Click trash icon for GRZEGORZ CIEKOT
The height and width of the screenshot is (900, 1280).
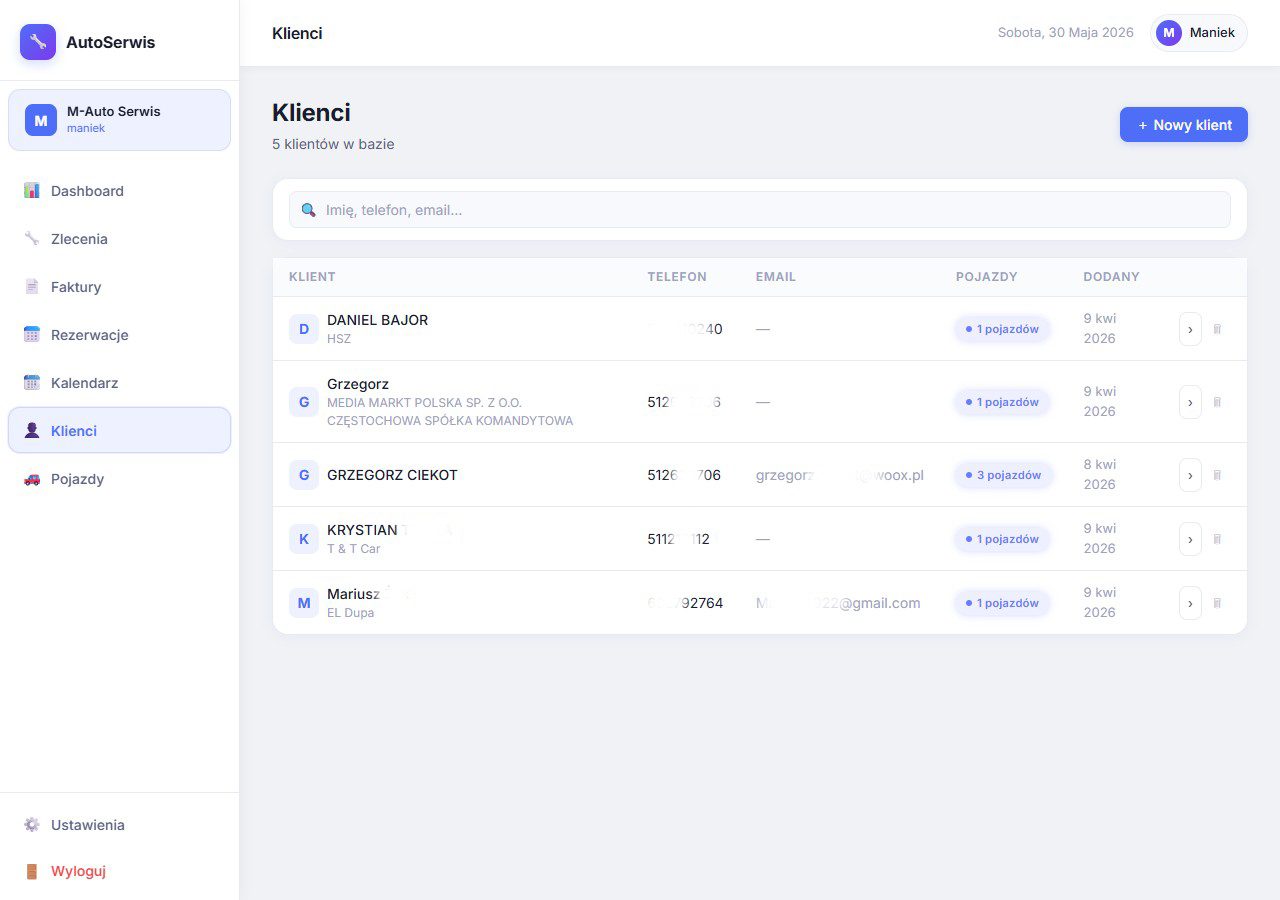coord(1217,475)
